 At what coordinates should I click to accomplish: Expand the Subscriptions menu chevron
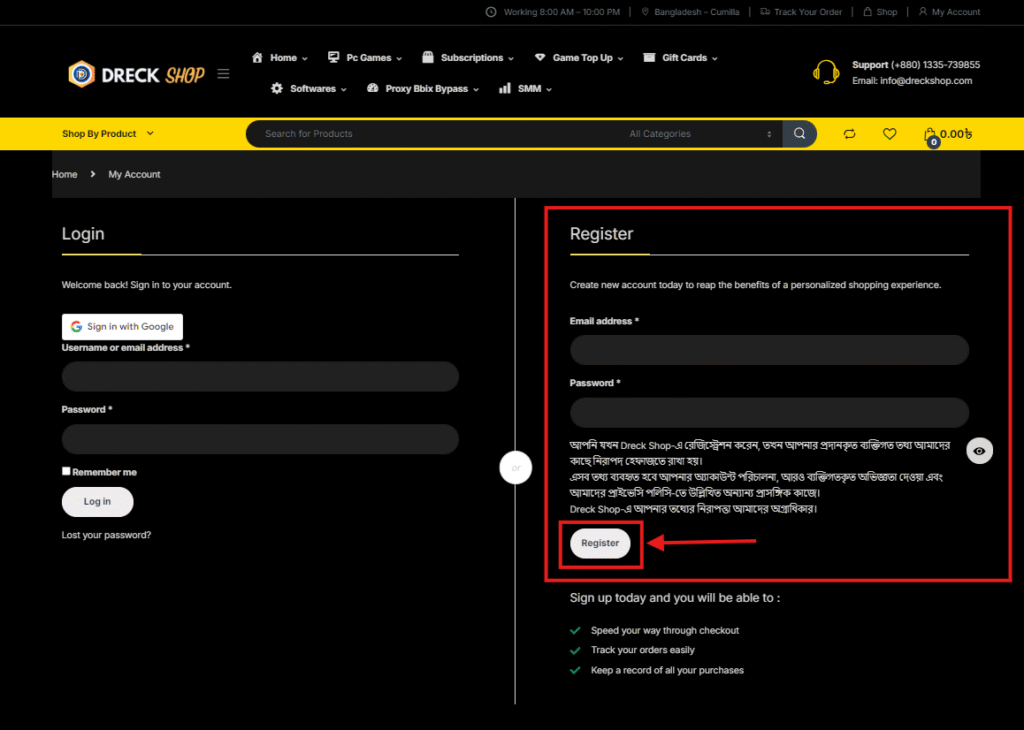coord(511,59)
